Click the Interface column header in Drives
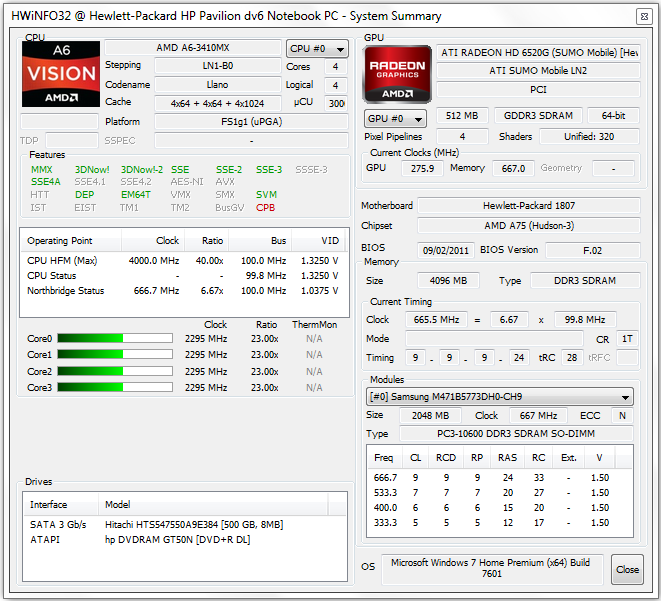Image resolution: width=661 pixels, height=601 pixels. click(x=61, y=504)
